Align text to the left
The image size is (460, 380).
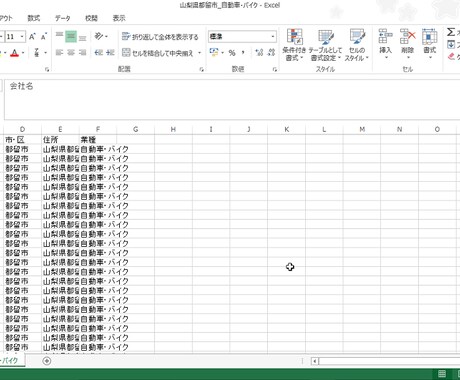pos(59,53)
